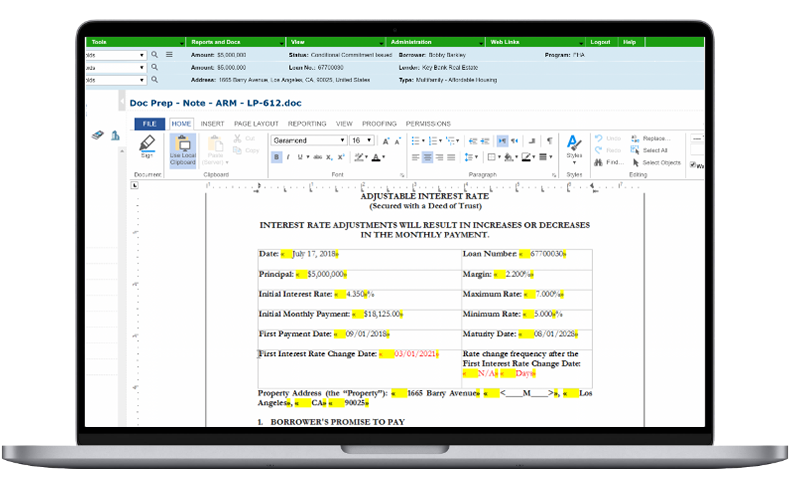Image resolution: width=790 pixels, height=493 pixels.
Task: Click the Shrink Font icon
Action: coord(398,141)
